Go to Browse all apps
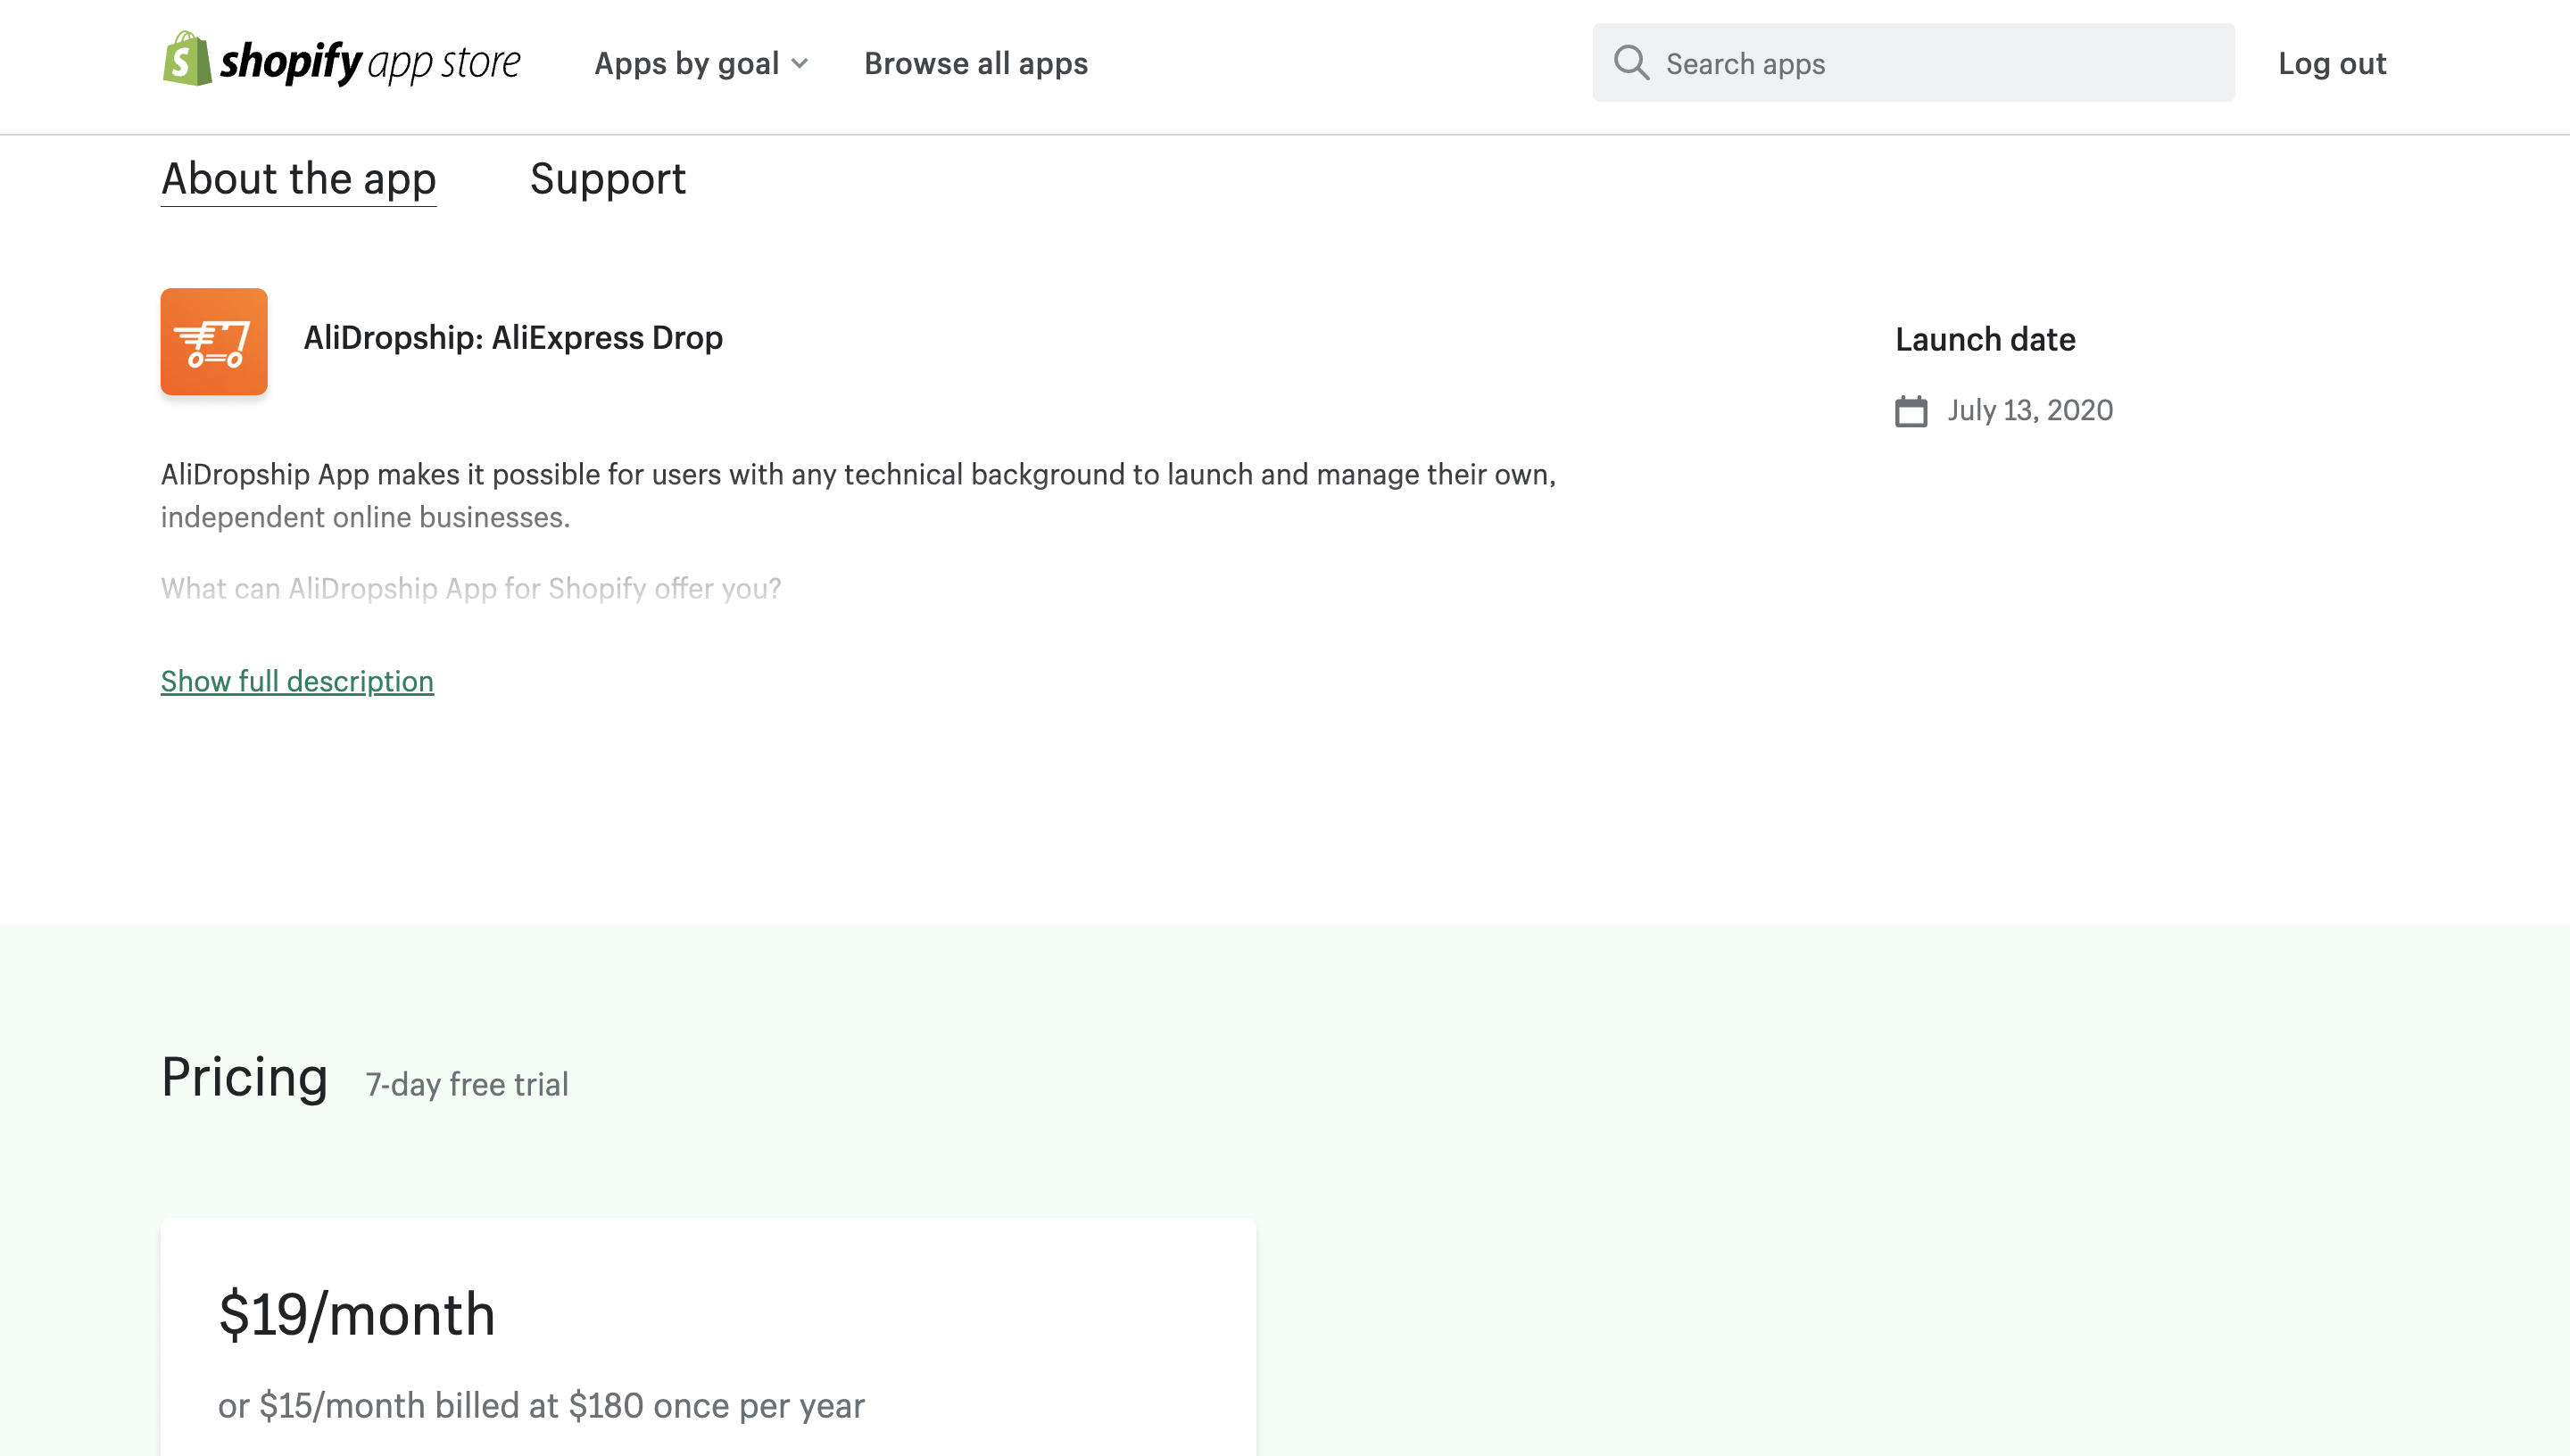Image resolution: width=2570 pixels, height=1456 pixels. point(975,63)
